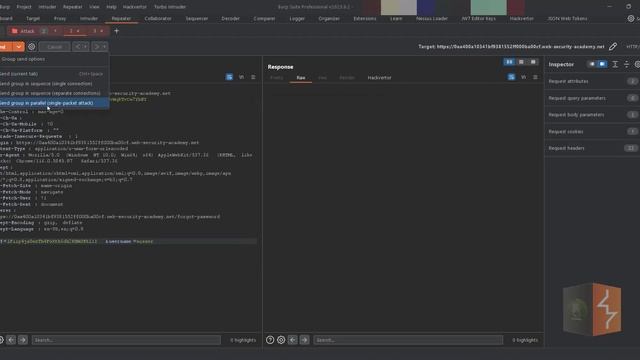Open request editor hamburger menu

(x=253, y=77)
